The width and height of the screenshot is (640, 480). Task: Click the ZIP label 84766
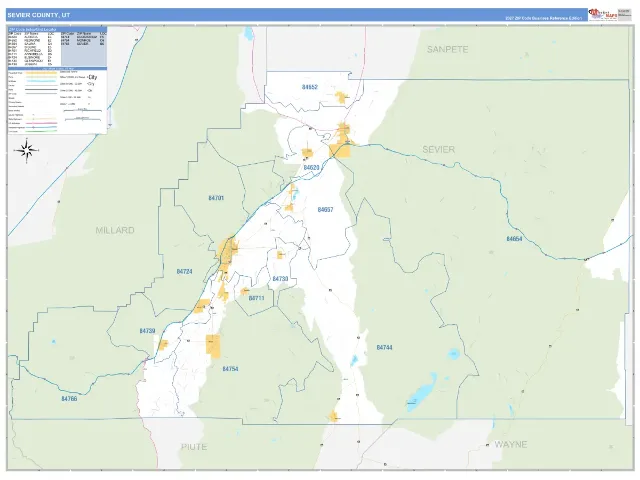(x=69, y=399)
